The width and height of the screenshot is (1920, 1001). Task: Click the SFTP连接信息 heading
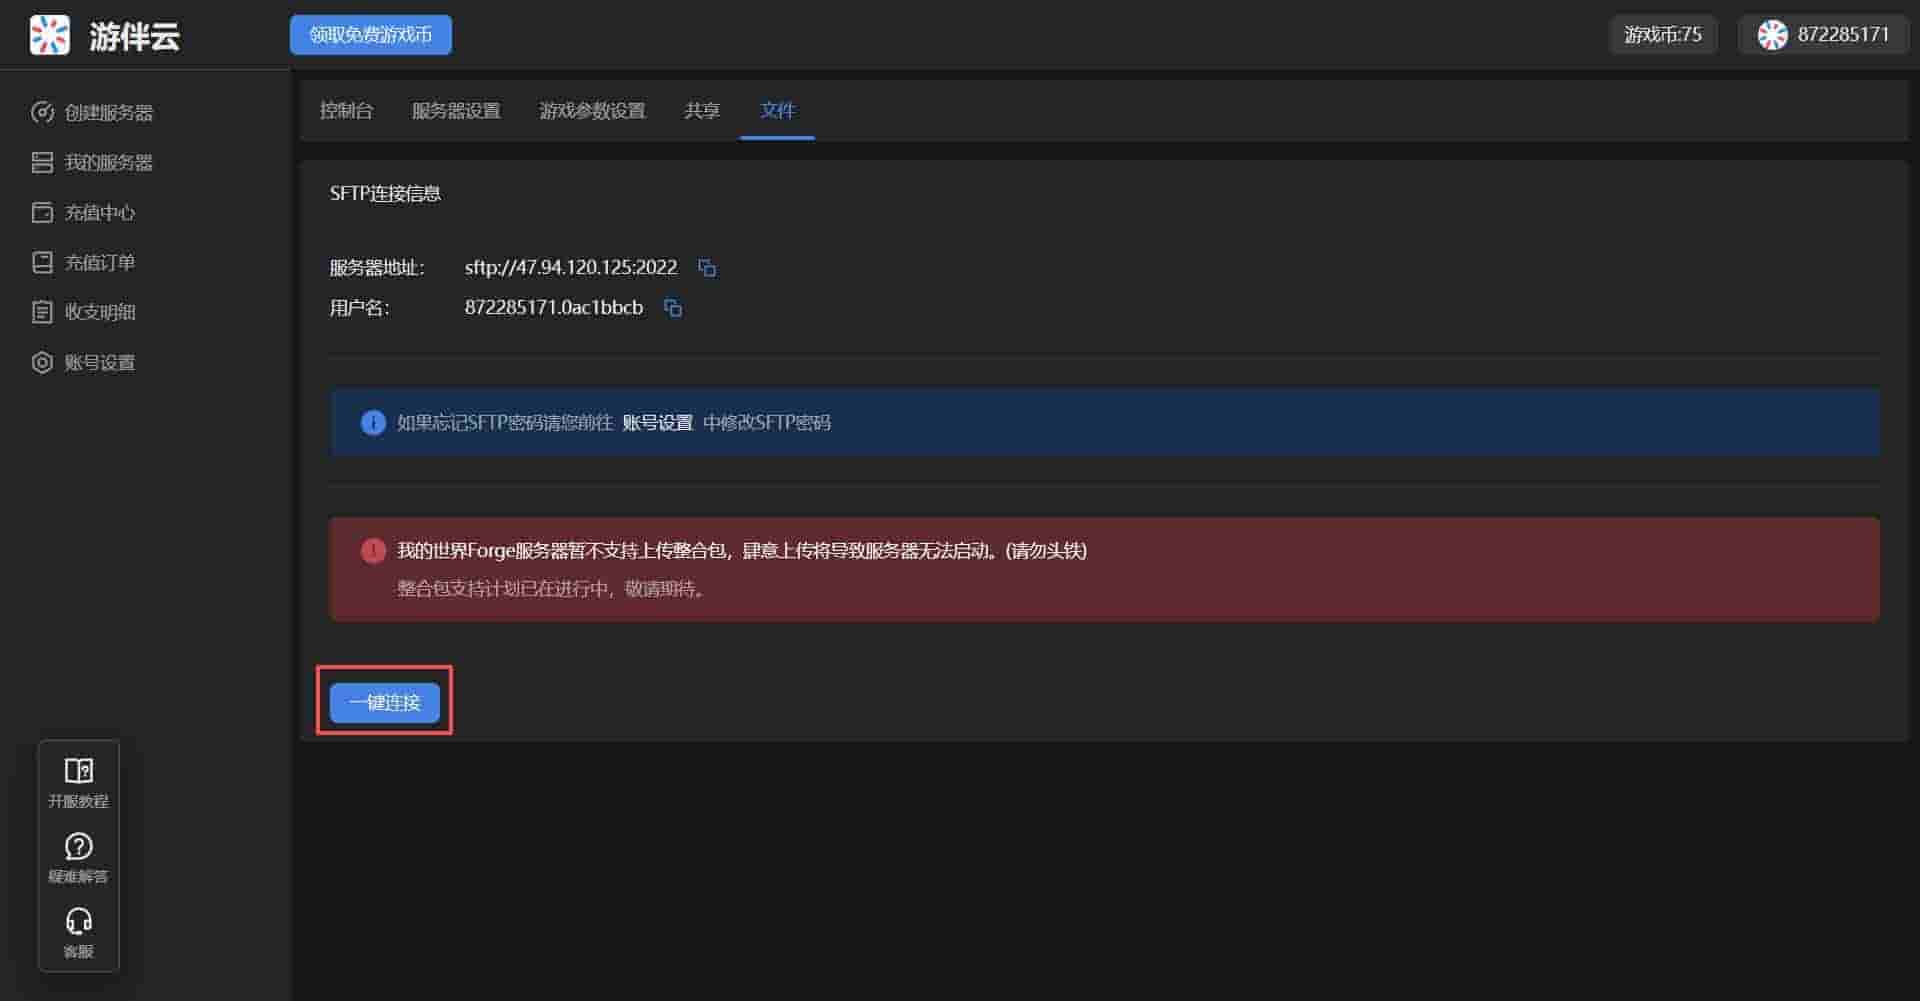point(385,193)
